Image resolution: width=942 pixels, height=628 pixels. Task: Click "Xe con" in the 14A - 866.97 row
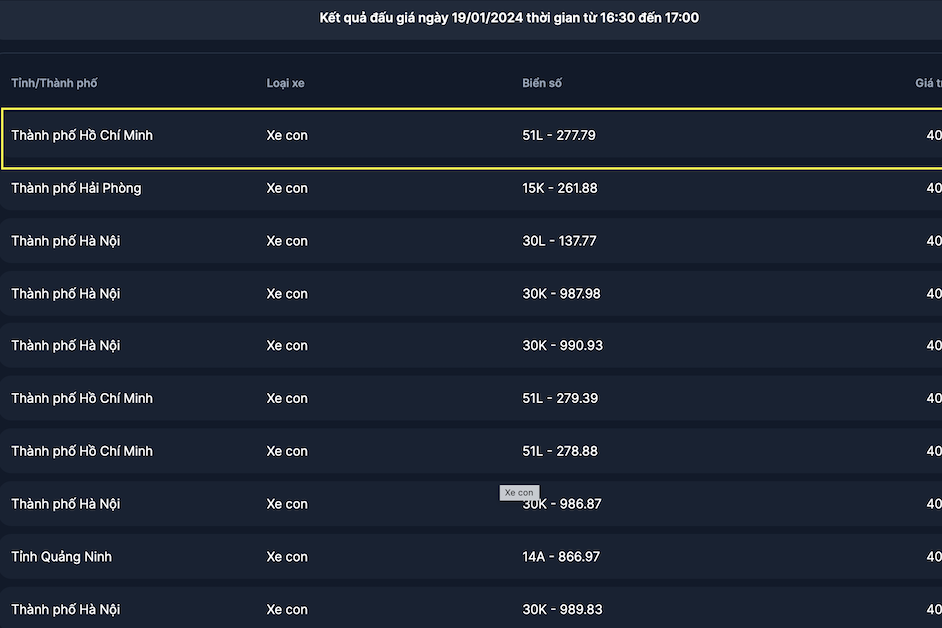pyautogui.click(x=287, y=557)
